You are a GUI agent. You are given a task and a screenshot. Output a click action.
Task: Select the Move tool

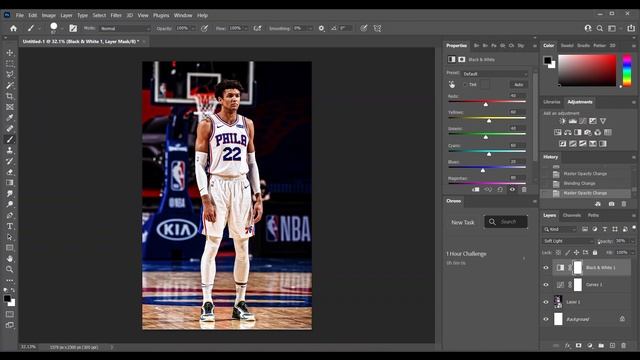coord(10,53)
